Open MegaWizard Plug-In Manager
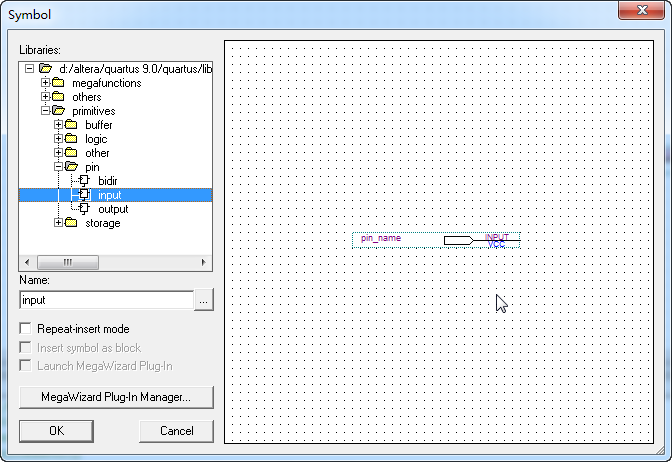This screenshot has width=672, height=462. tap(115, 397)
